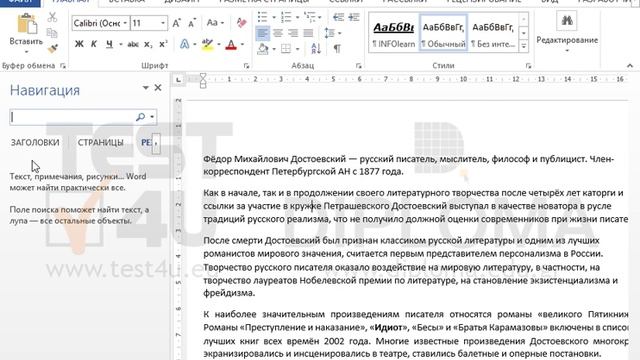Align text left
The image size is (640, 360).
coord(262,33)
